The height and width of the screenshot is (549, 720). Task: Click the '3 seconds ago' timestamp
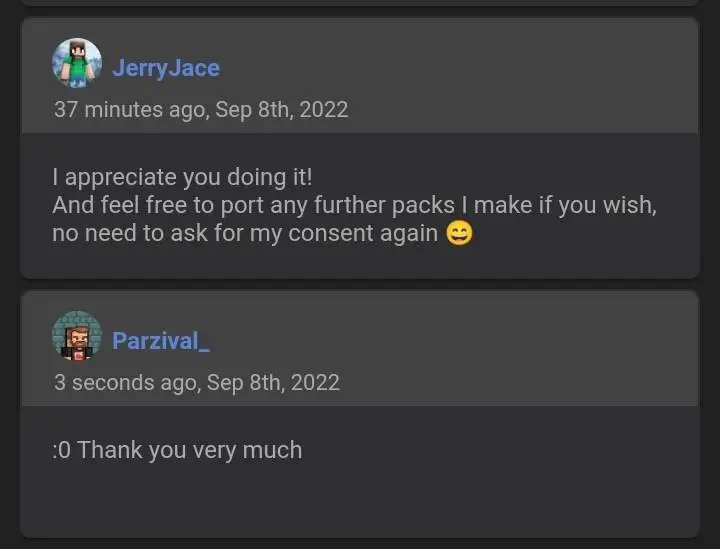click(x=125, y=382)
